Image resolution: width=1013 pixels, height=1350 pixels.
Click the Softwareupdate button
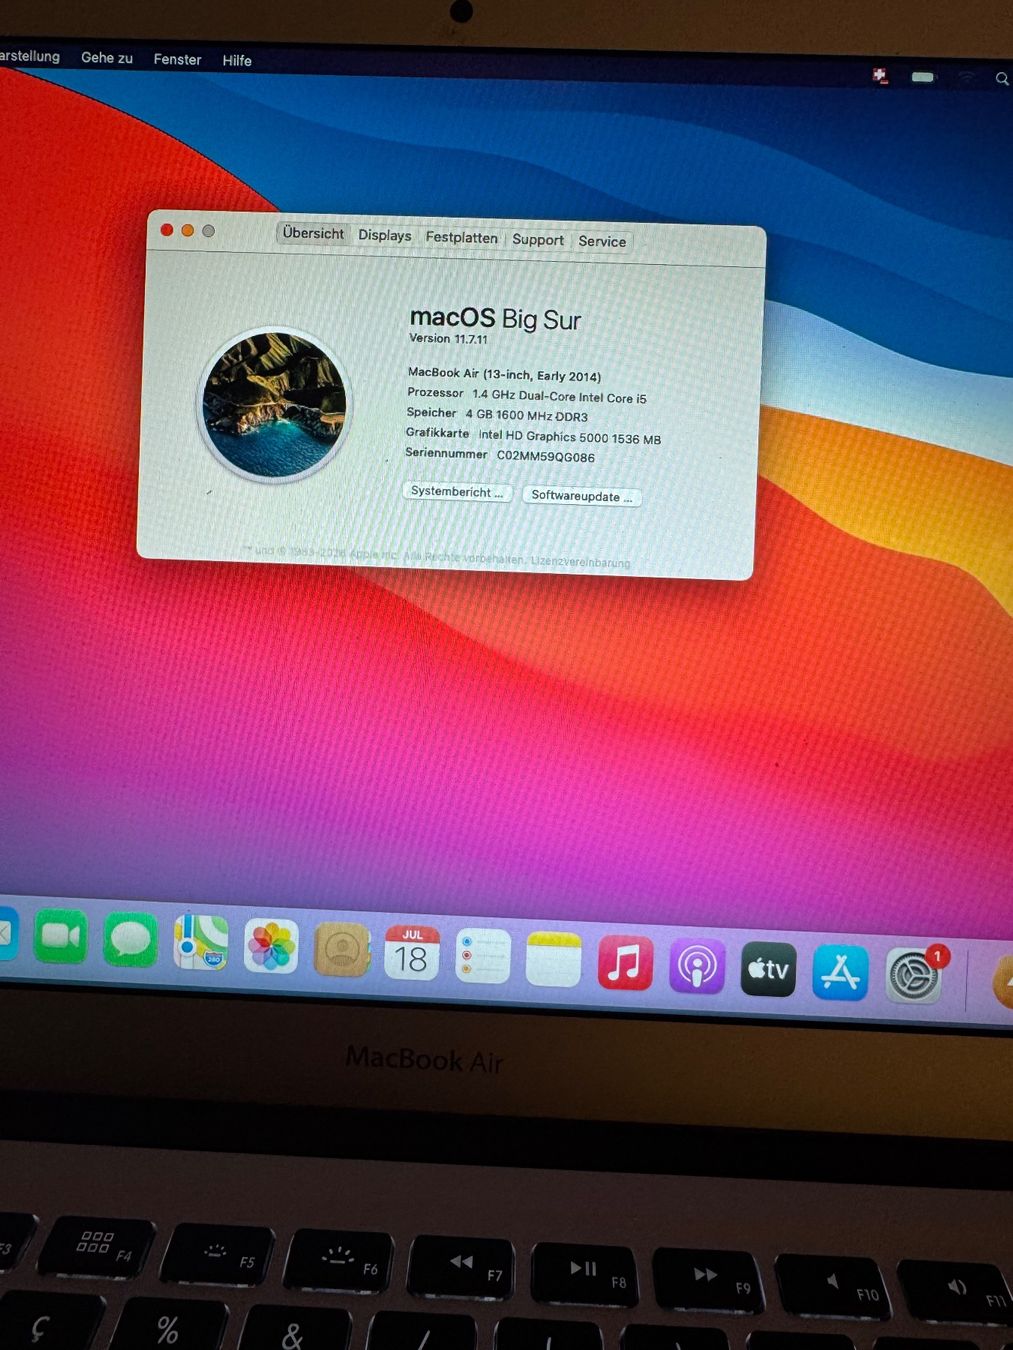[582, 496]
